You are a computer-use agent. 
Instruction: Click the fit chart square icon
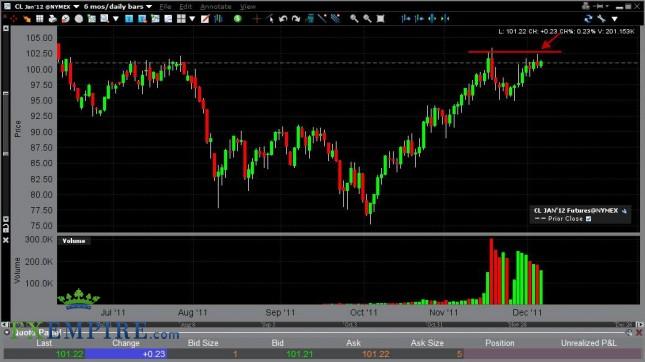[381, 19]
